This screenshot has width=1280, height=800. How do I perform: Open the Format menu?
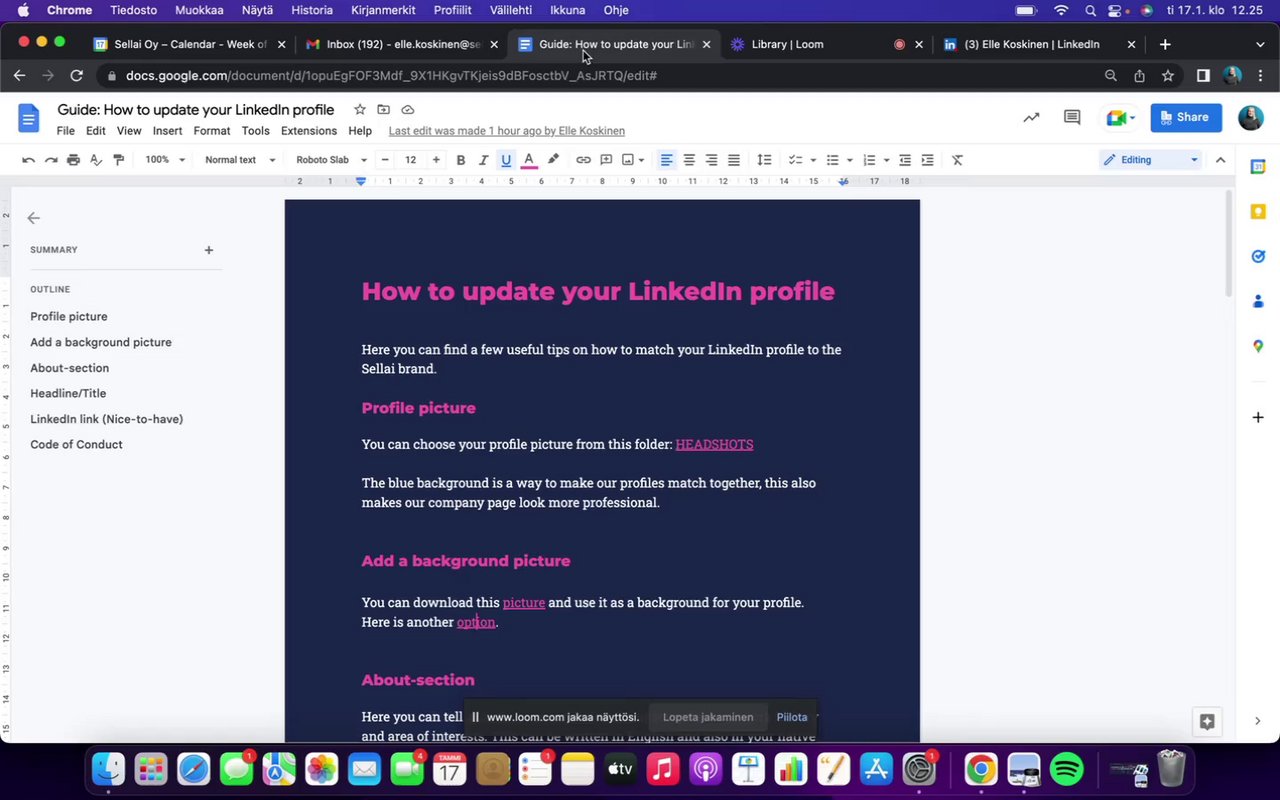point(212,131)
